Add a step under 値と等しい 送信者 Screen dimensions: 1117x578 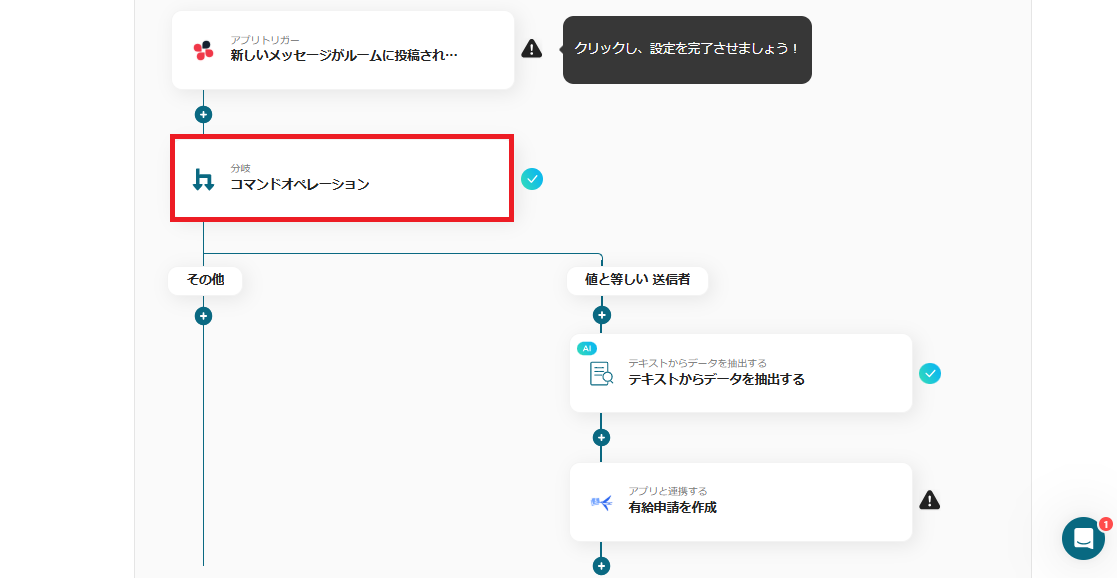pos(602,315)
